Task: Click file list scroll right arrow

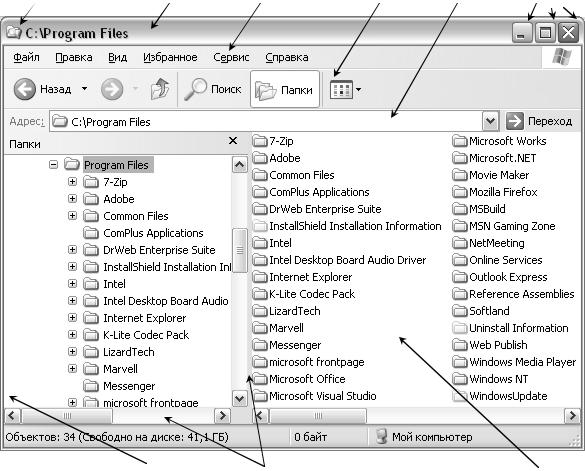Action: pos(572,415)
